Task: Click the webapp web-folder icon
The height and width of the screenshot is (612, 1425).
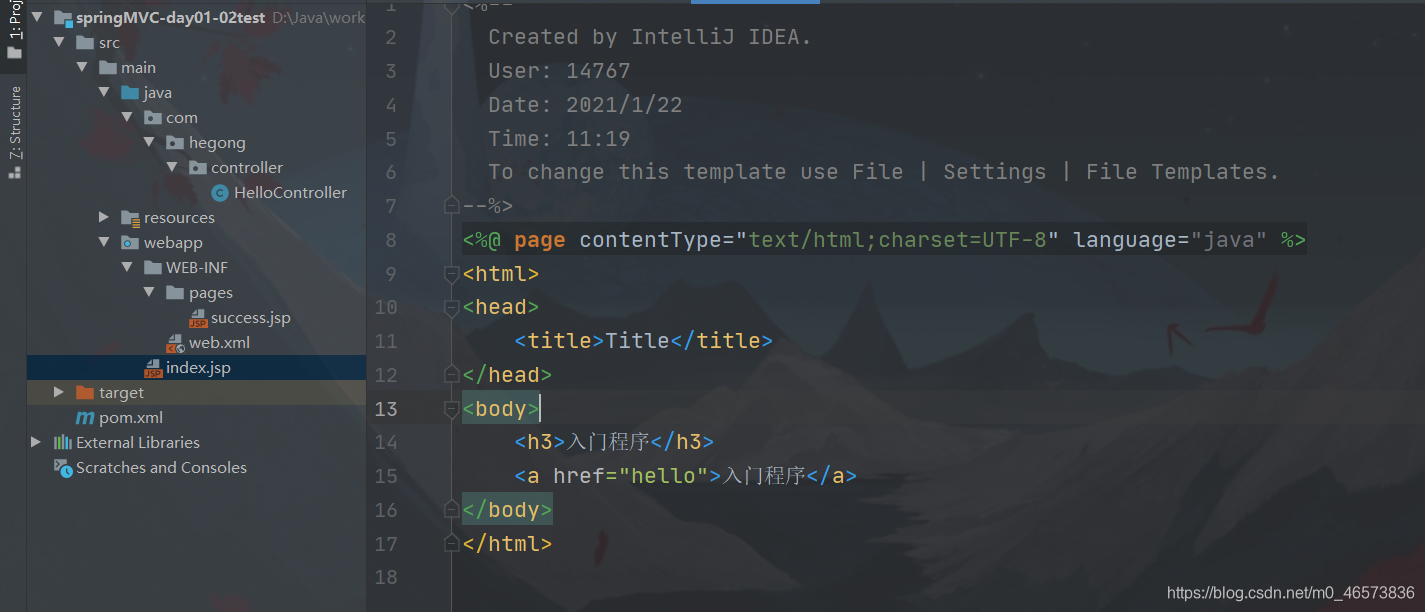Action: point(130,243)
